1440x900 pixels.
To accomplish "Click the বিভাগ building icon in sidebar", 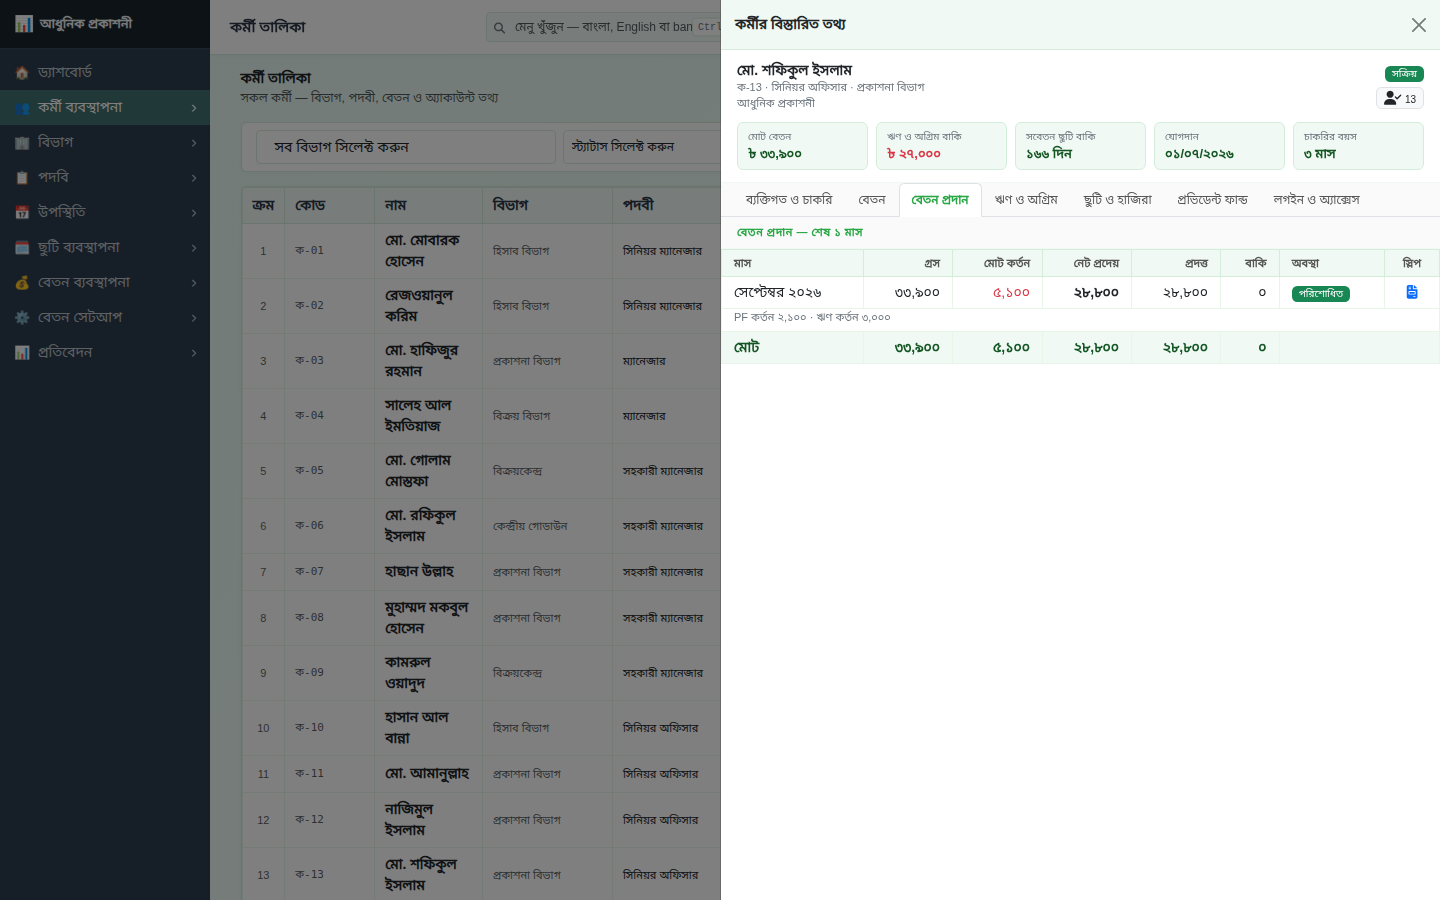I will pos(22,142).
